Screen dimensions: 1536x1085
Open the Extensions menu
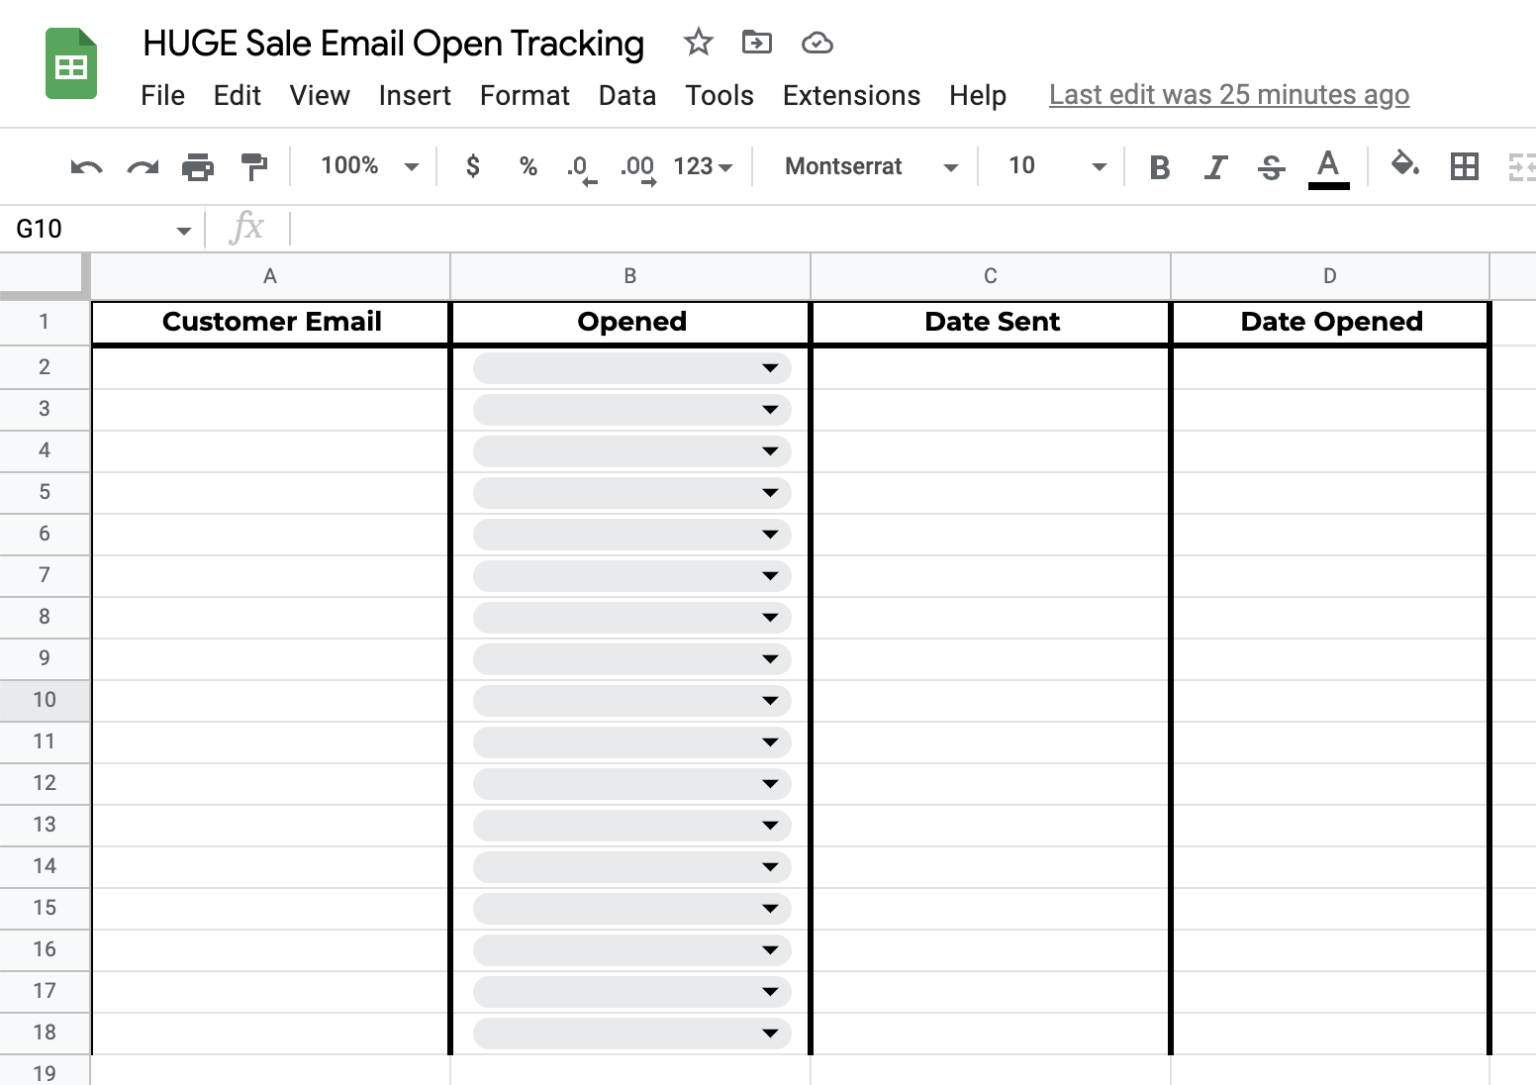pos(851,96)
